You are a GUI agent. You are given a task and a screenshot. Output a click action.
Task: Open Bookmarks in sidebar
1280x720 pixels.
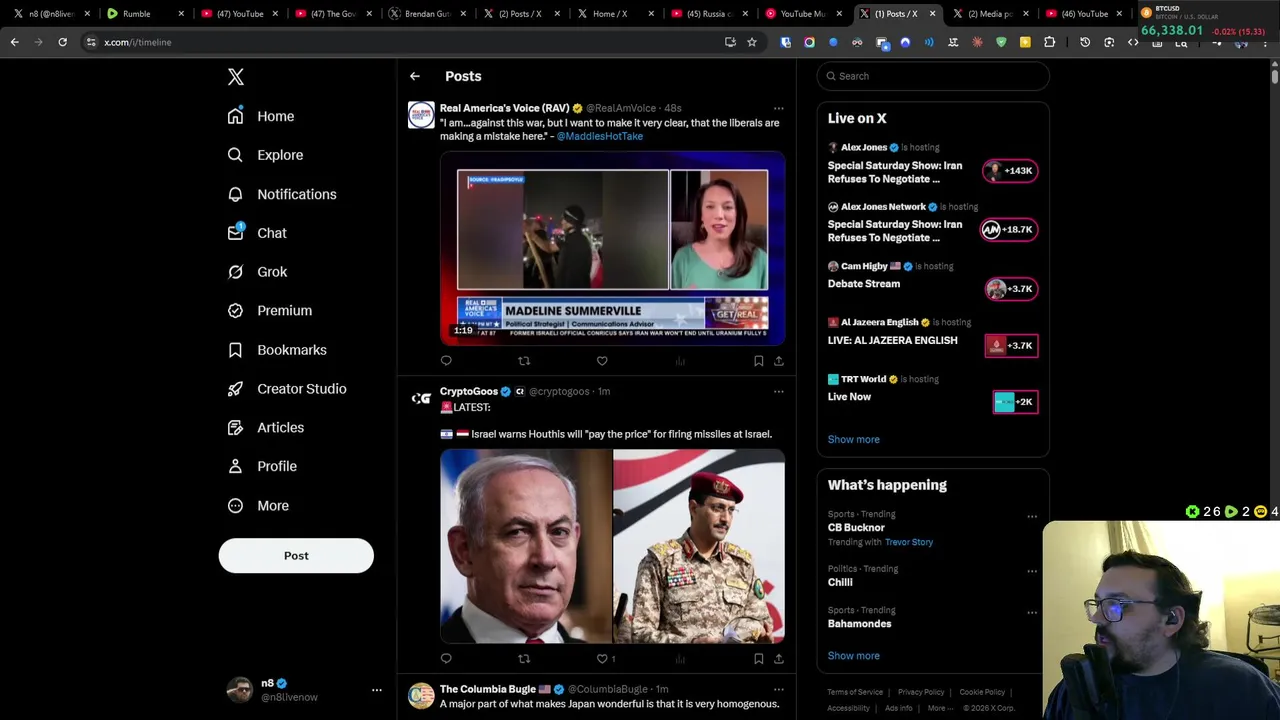276,350
